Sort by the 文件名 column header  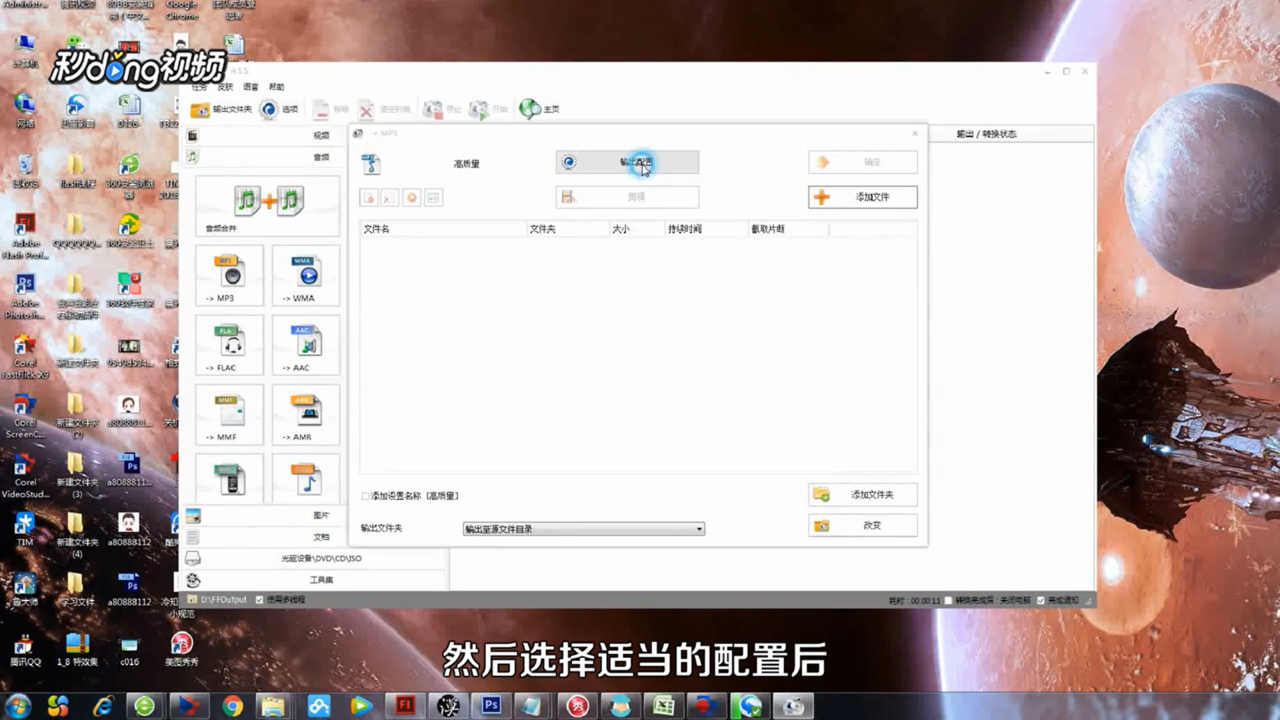443,229
